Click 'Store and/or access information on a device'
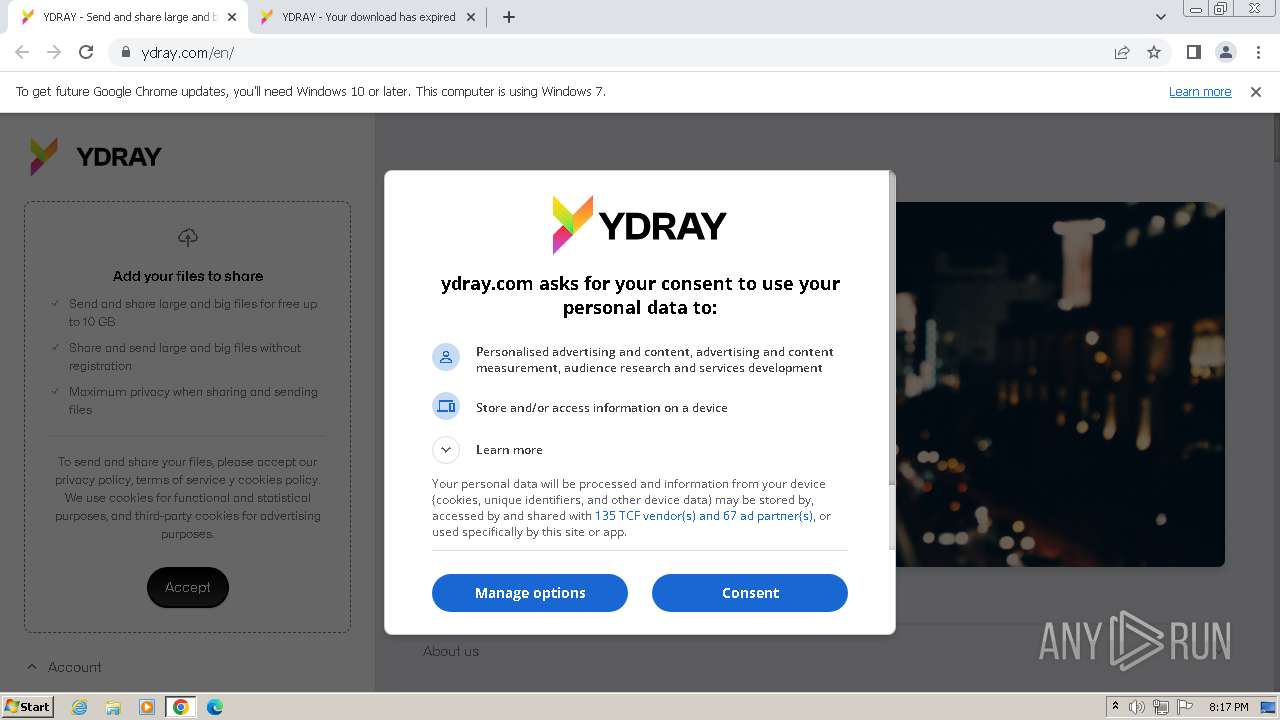The width and height of the screenshot is (1280, 720). tap(602, 408)
